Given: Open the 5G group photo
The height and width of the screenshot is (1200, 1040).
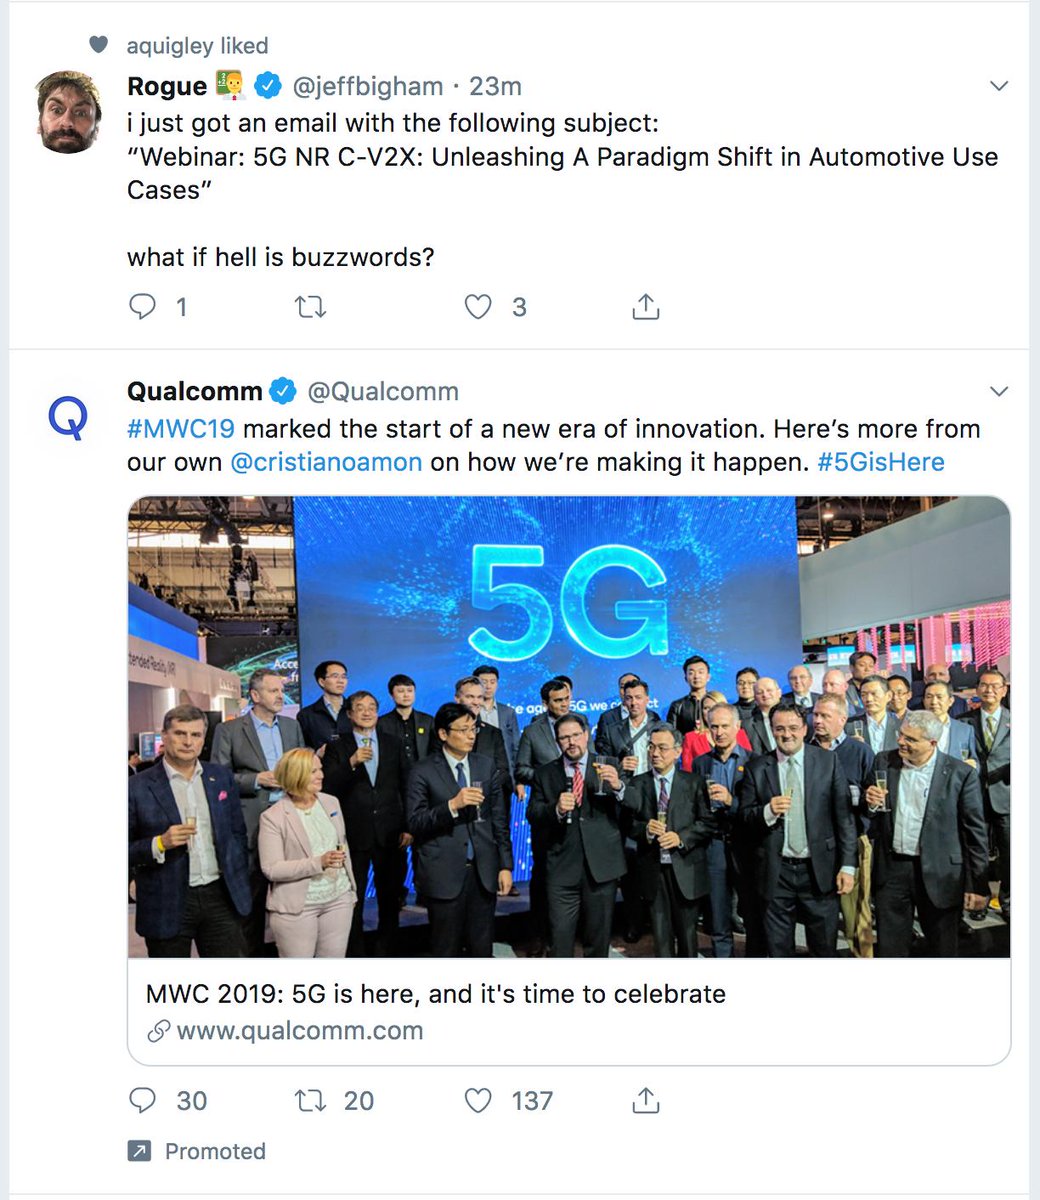Looking at the screenshot, I should coord(569,727).
